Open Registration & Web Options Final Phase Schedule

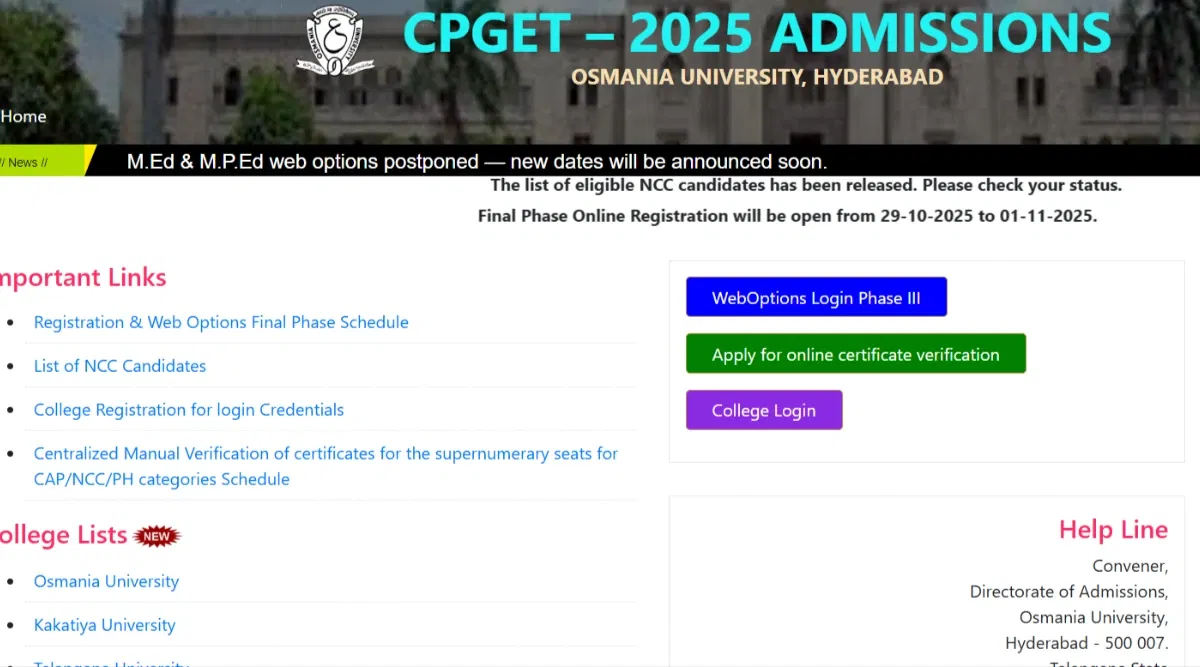pos(221,322)
